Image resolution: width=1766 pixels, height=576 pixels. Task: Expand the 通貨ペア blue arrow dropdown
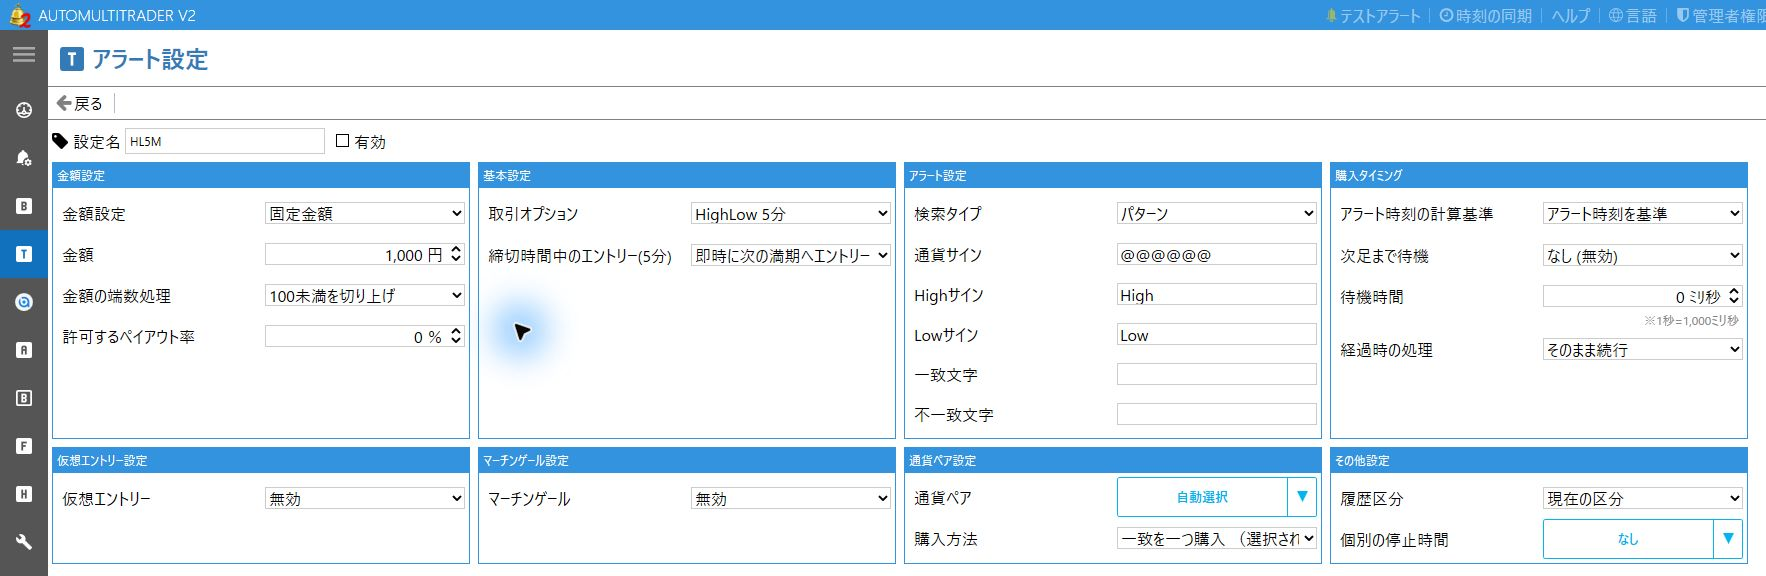pyautogui.click(x=1302, y=497)
